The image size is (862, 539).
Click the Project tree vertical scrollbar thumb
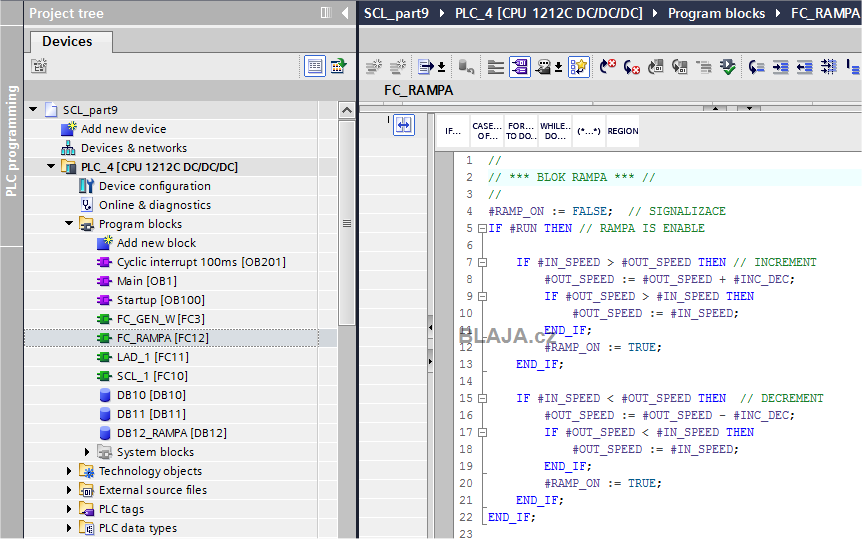pyautogui.click(x=346, y=223)
